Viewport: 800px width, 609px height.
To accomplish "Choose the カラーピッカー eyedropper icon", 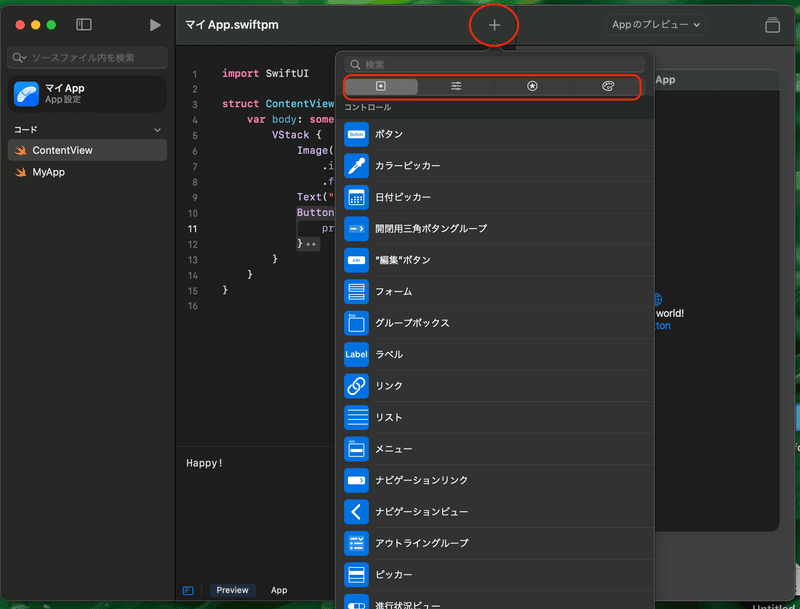I will (x=356, y=166).
